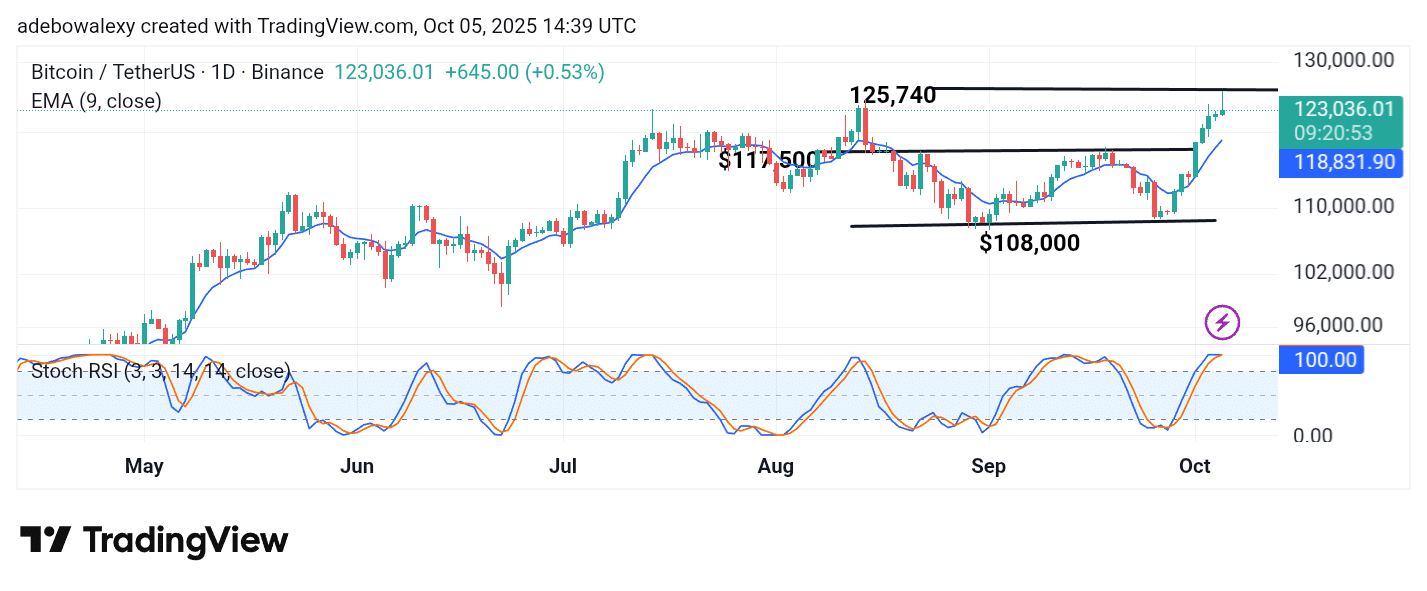
Task: Click the $117,500 level annotation
Action: [767, 160]
